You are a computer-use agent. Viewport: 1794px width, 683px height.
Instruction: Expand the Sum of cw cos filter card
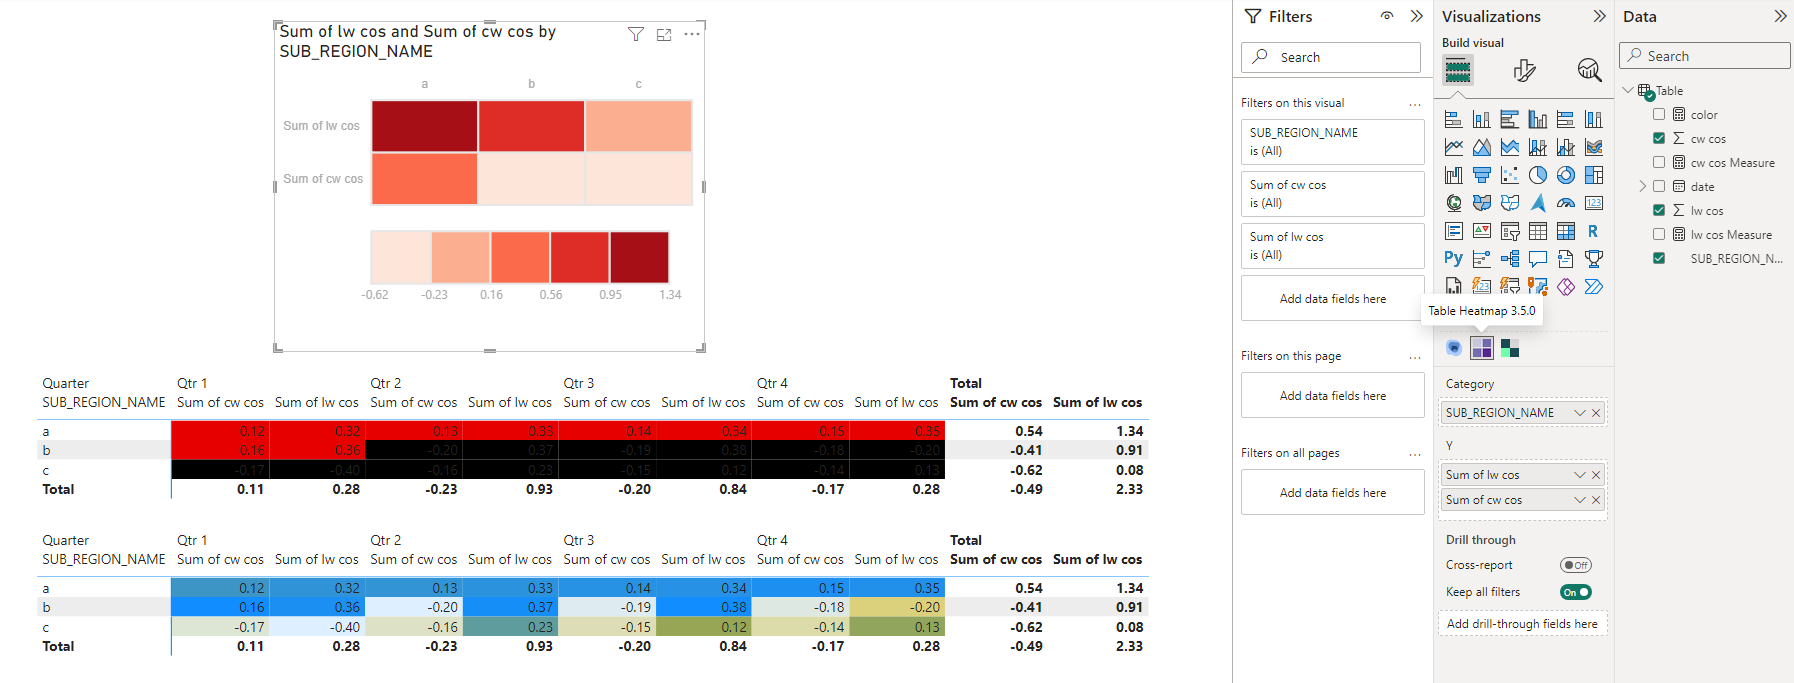tap(1333, 194)
